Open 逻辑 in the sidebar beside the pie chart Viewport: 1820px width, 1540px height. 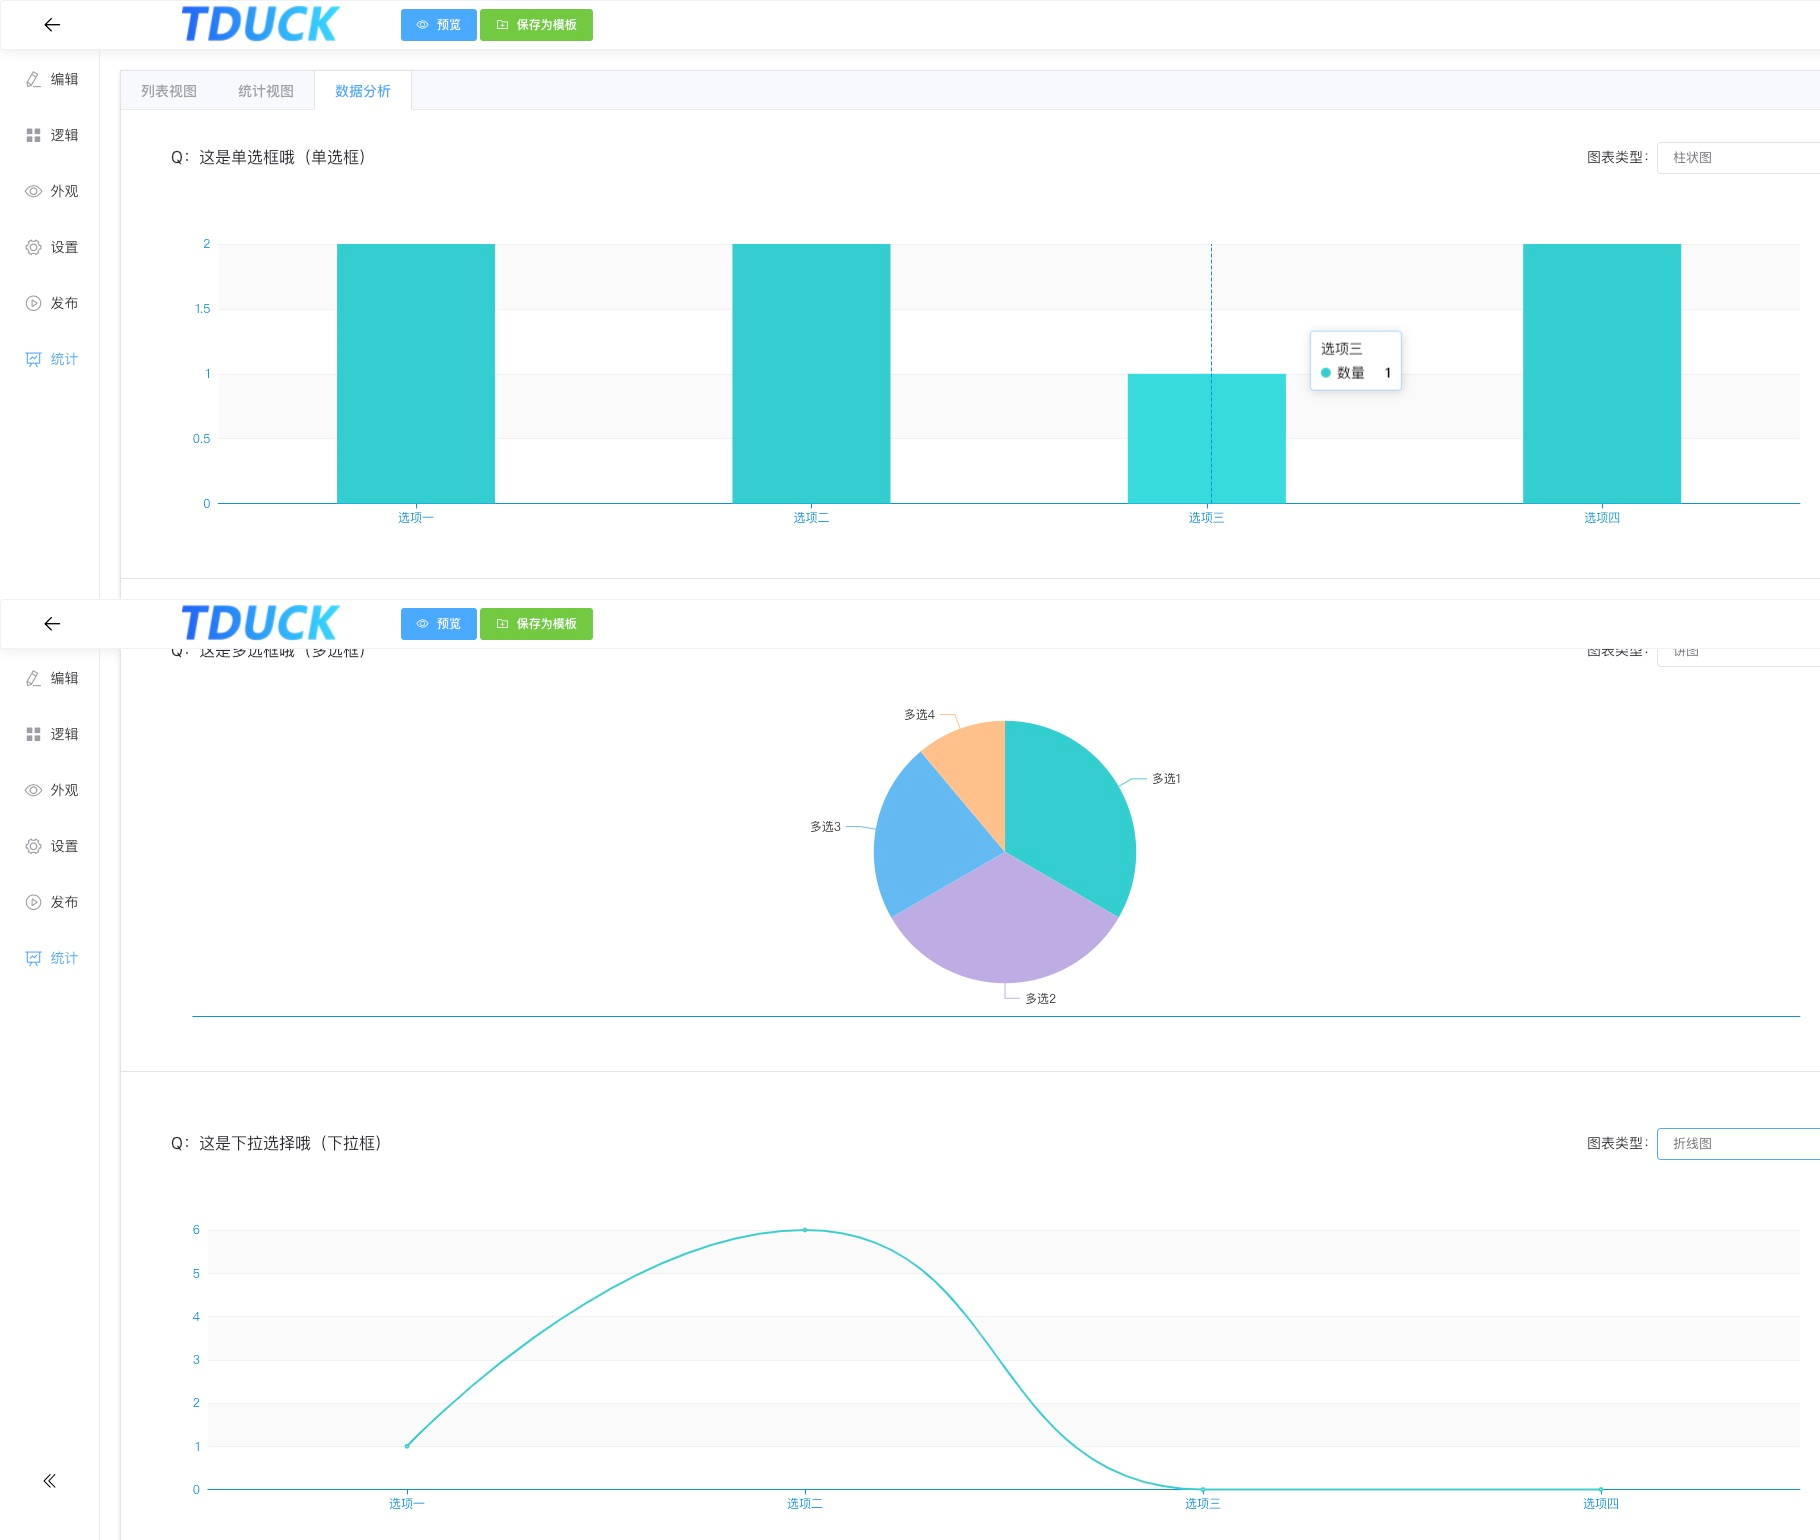point(52,734)
